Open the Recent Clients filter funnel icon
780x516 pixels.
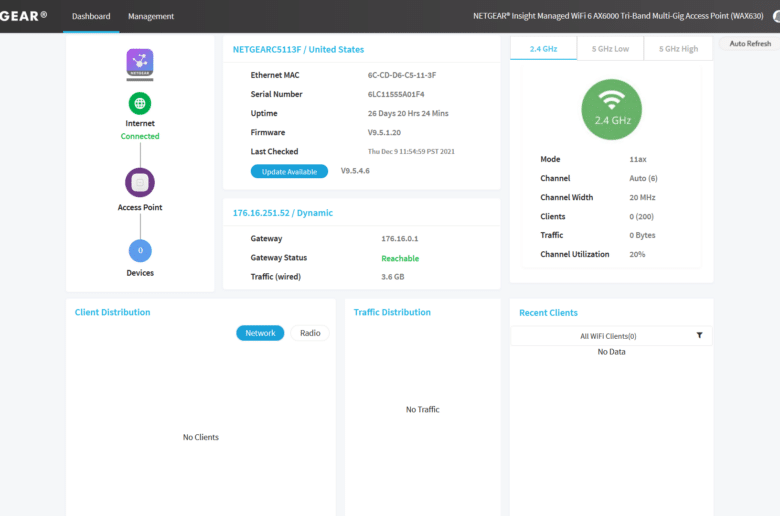tap(699, 335)
